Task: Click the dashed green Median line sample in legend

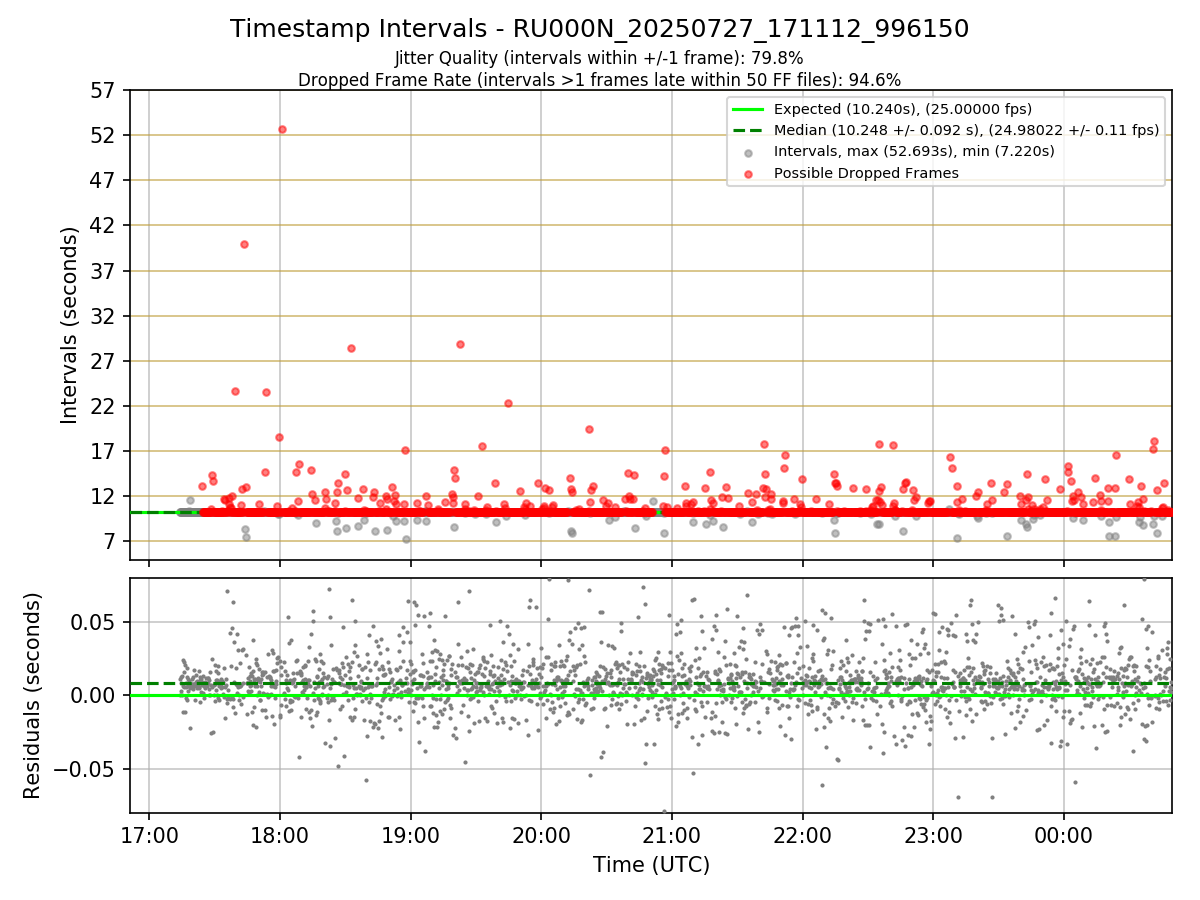Action: click(x=749, y=130)
